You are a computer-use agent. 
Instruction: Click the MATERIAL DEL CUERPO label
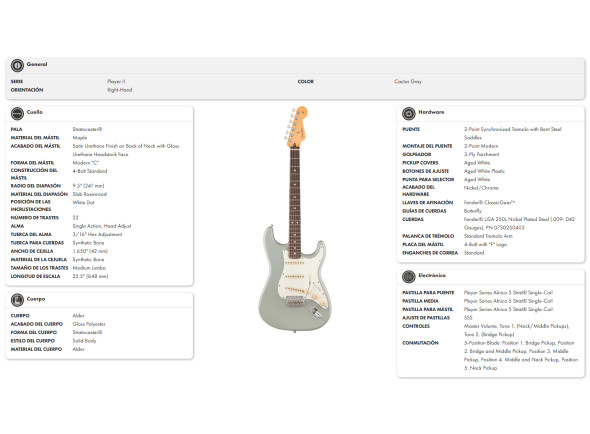tap(36, 349)
